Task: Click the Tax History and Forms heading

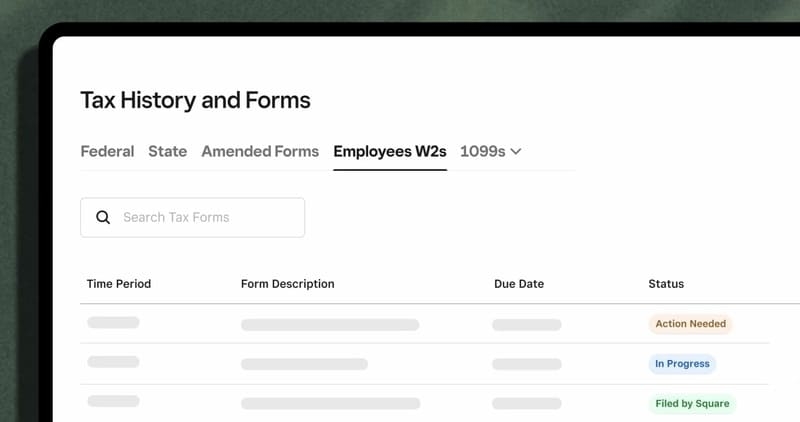Action: (x=195, y=100)
